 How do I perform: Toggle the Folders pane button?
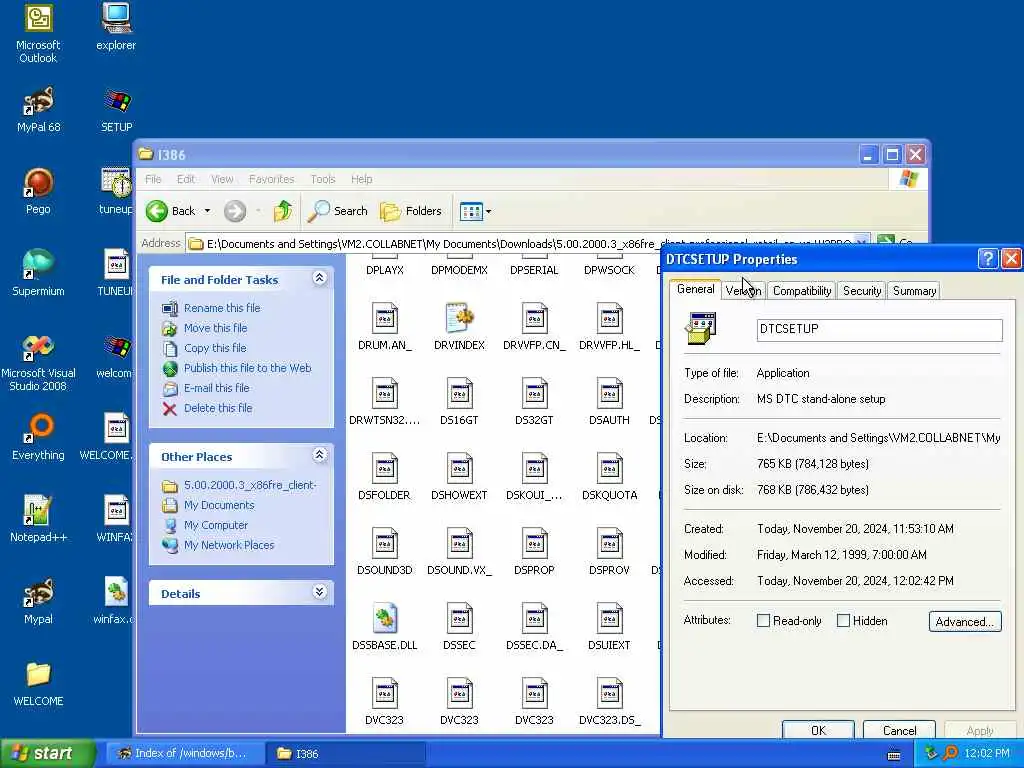411,211
